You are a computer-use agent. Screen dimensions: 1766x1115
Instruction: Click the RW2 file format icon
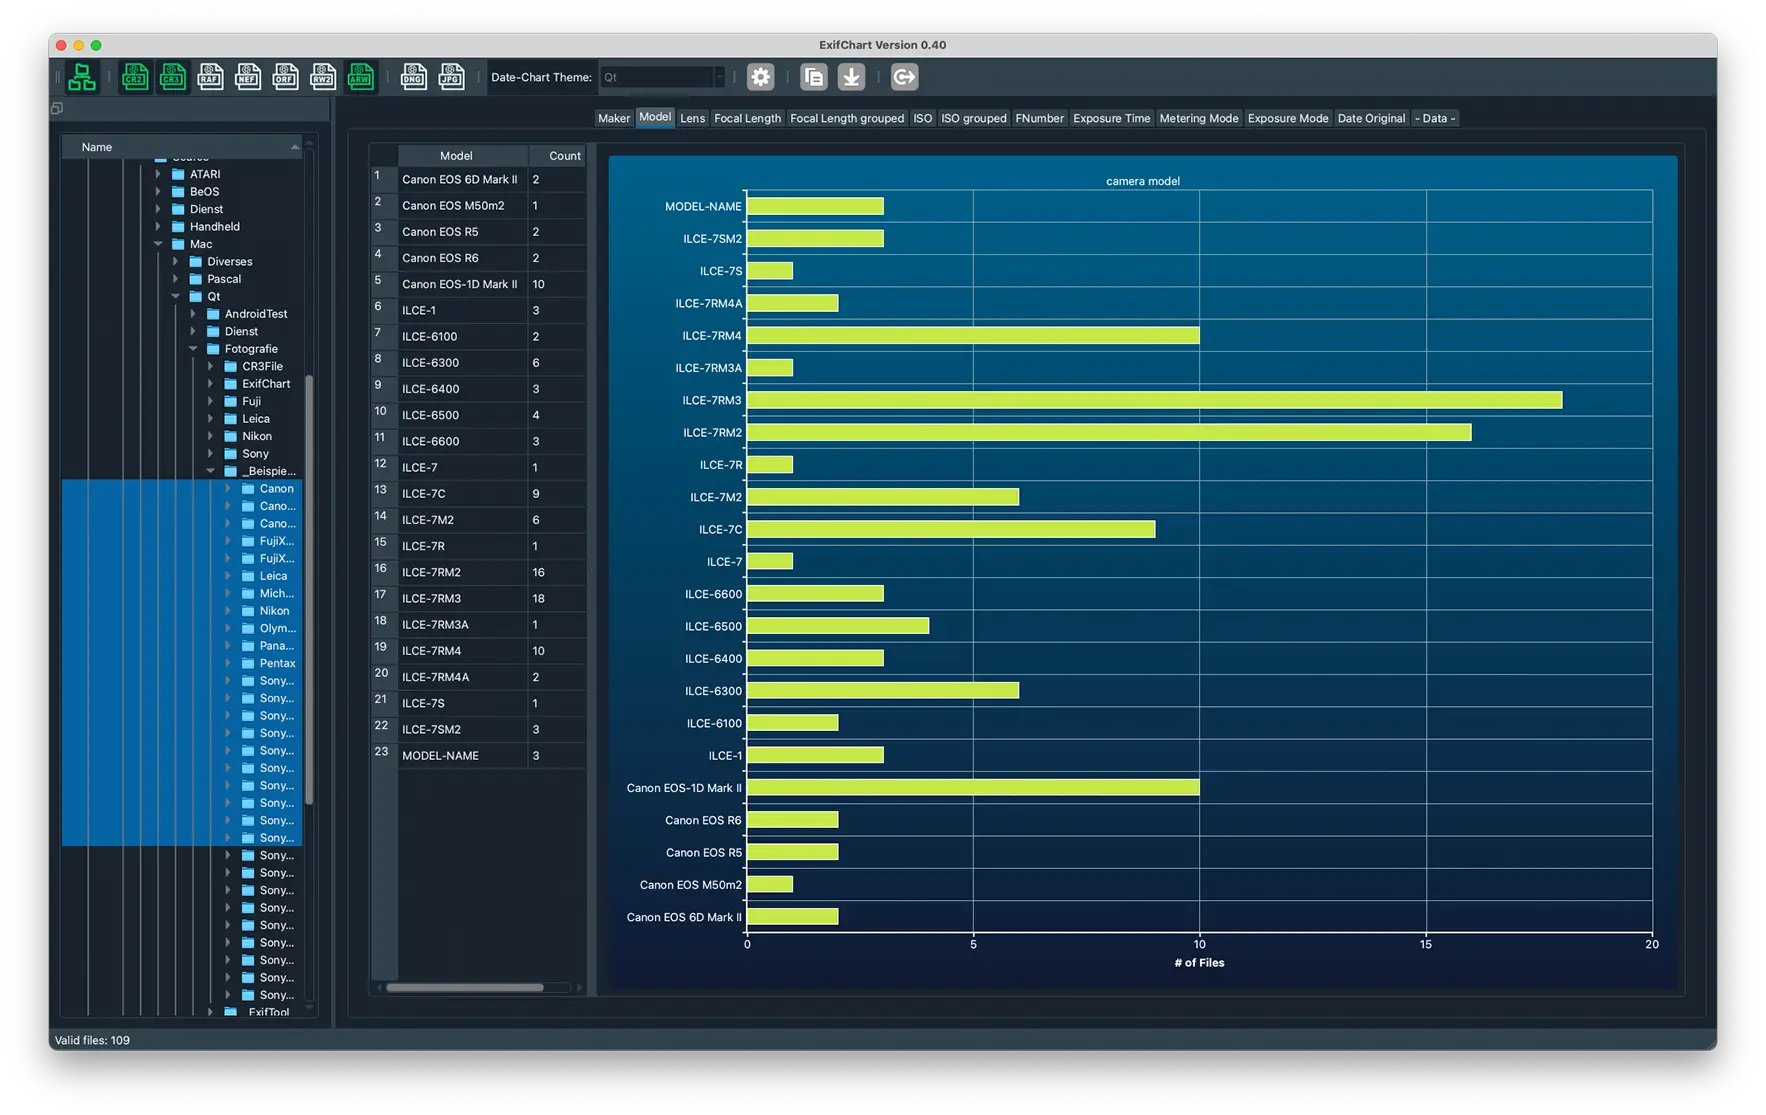322,77
